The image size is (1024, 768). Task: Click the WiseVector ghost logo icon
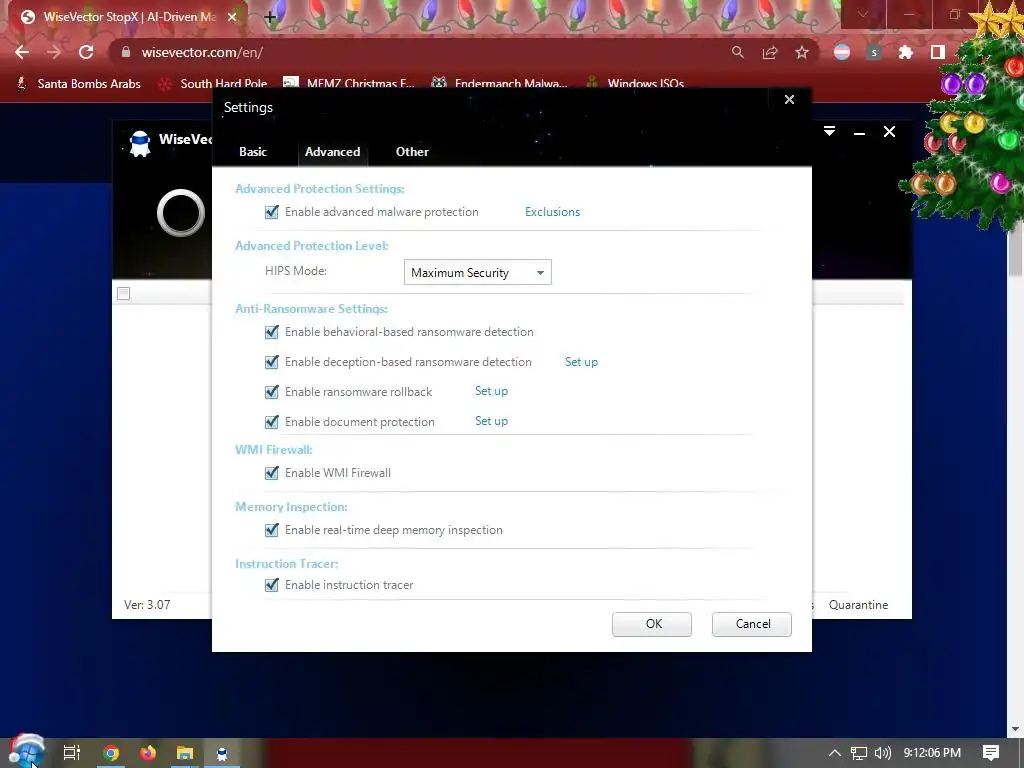click(x=140, y=144)
